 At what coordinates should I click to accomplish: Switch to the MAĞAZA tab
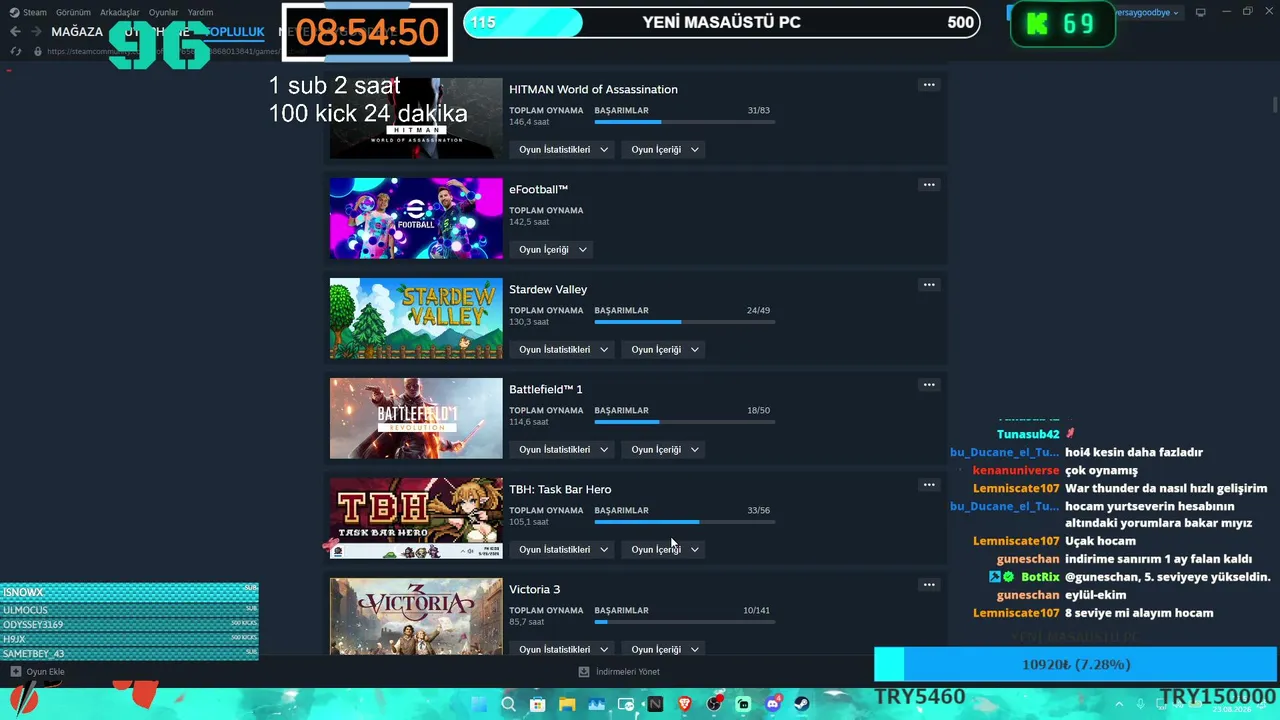coord(77,32)
